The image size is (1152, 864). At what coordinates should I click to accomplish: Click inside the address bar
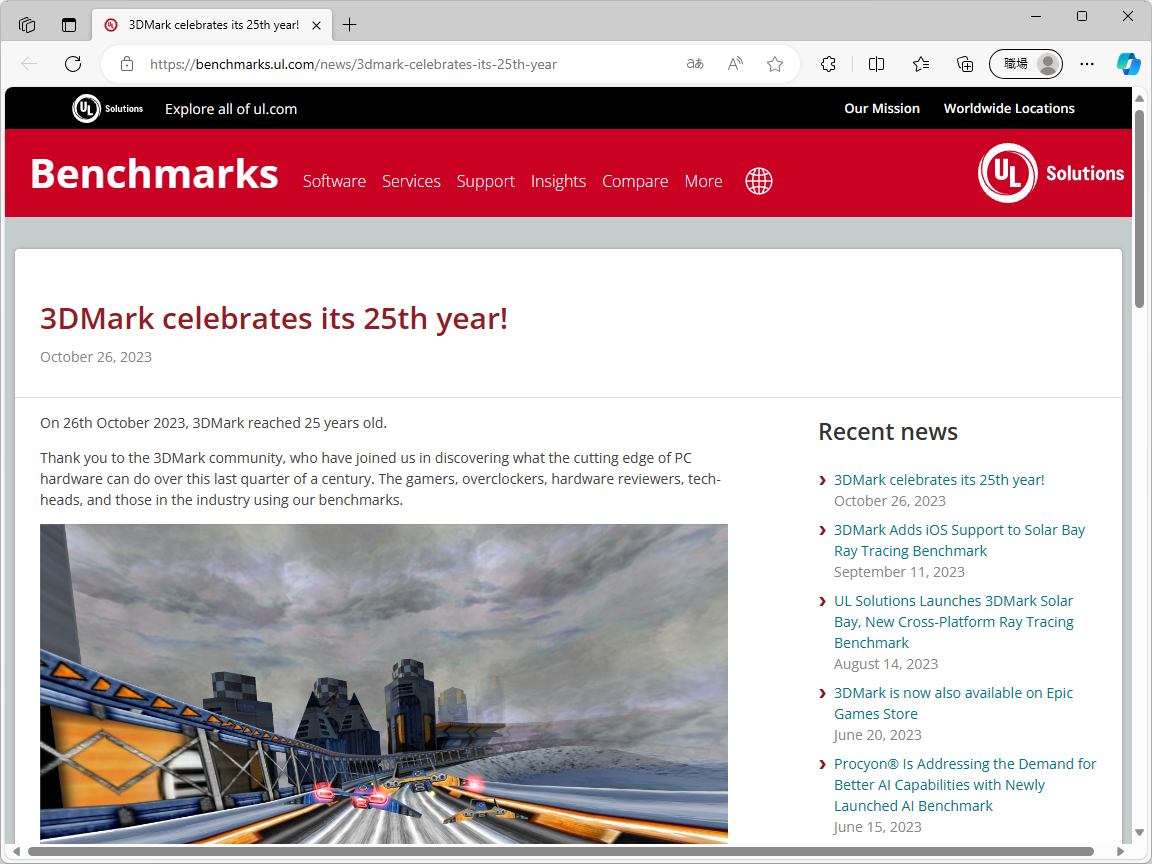coord(400,63)
